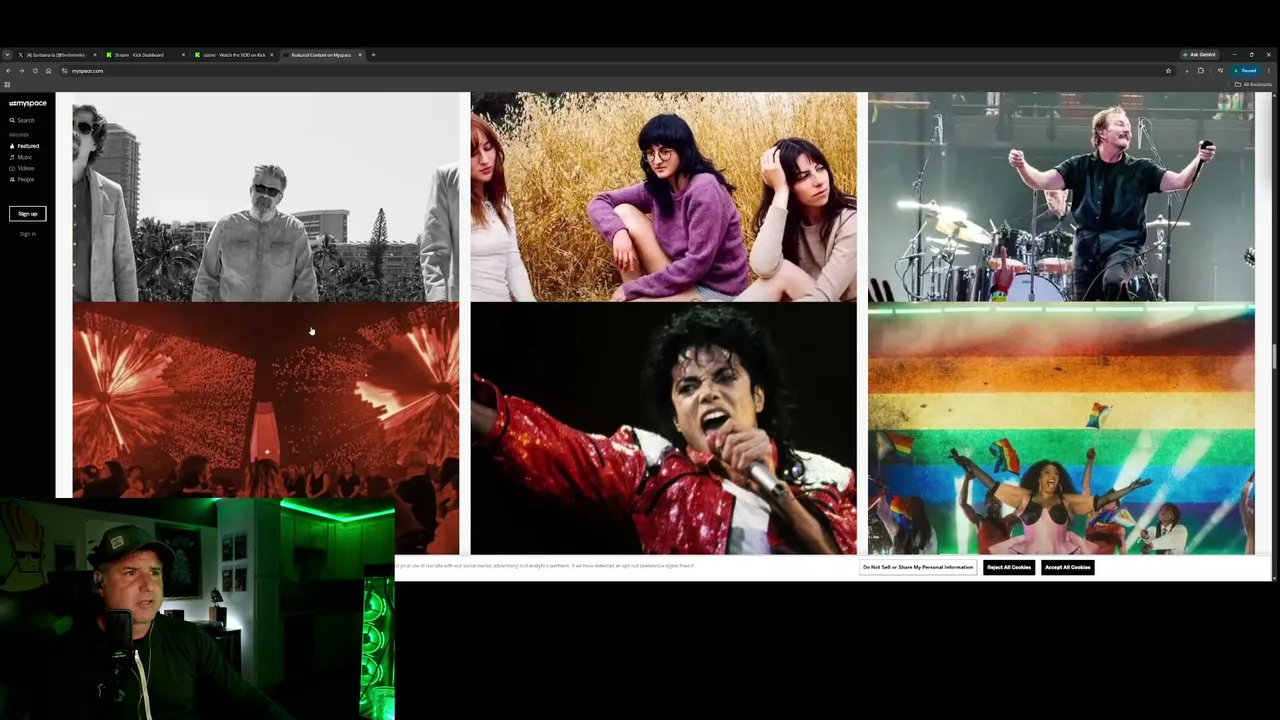The image size is (1280, 720).
Task: Bookmark this page with the star icon
Action: (1168, 71)
